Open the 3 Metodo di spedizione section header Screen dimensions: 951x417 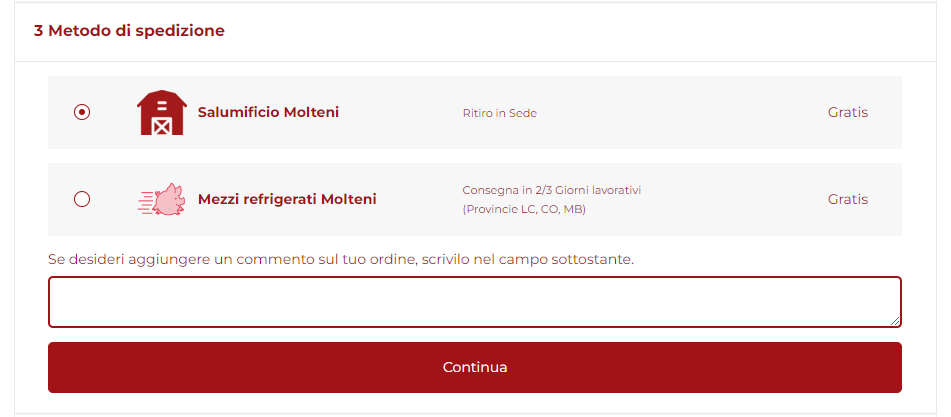click(475, 31)
